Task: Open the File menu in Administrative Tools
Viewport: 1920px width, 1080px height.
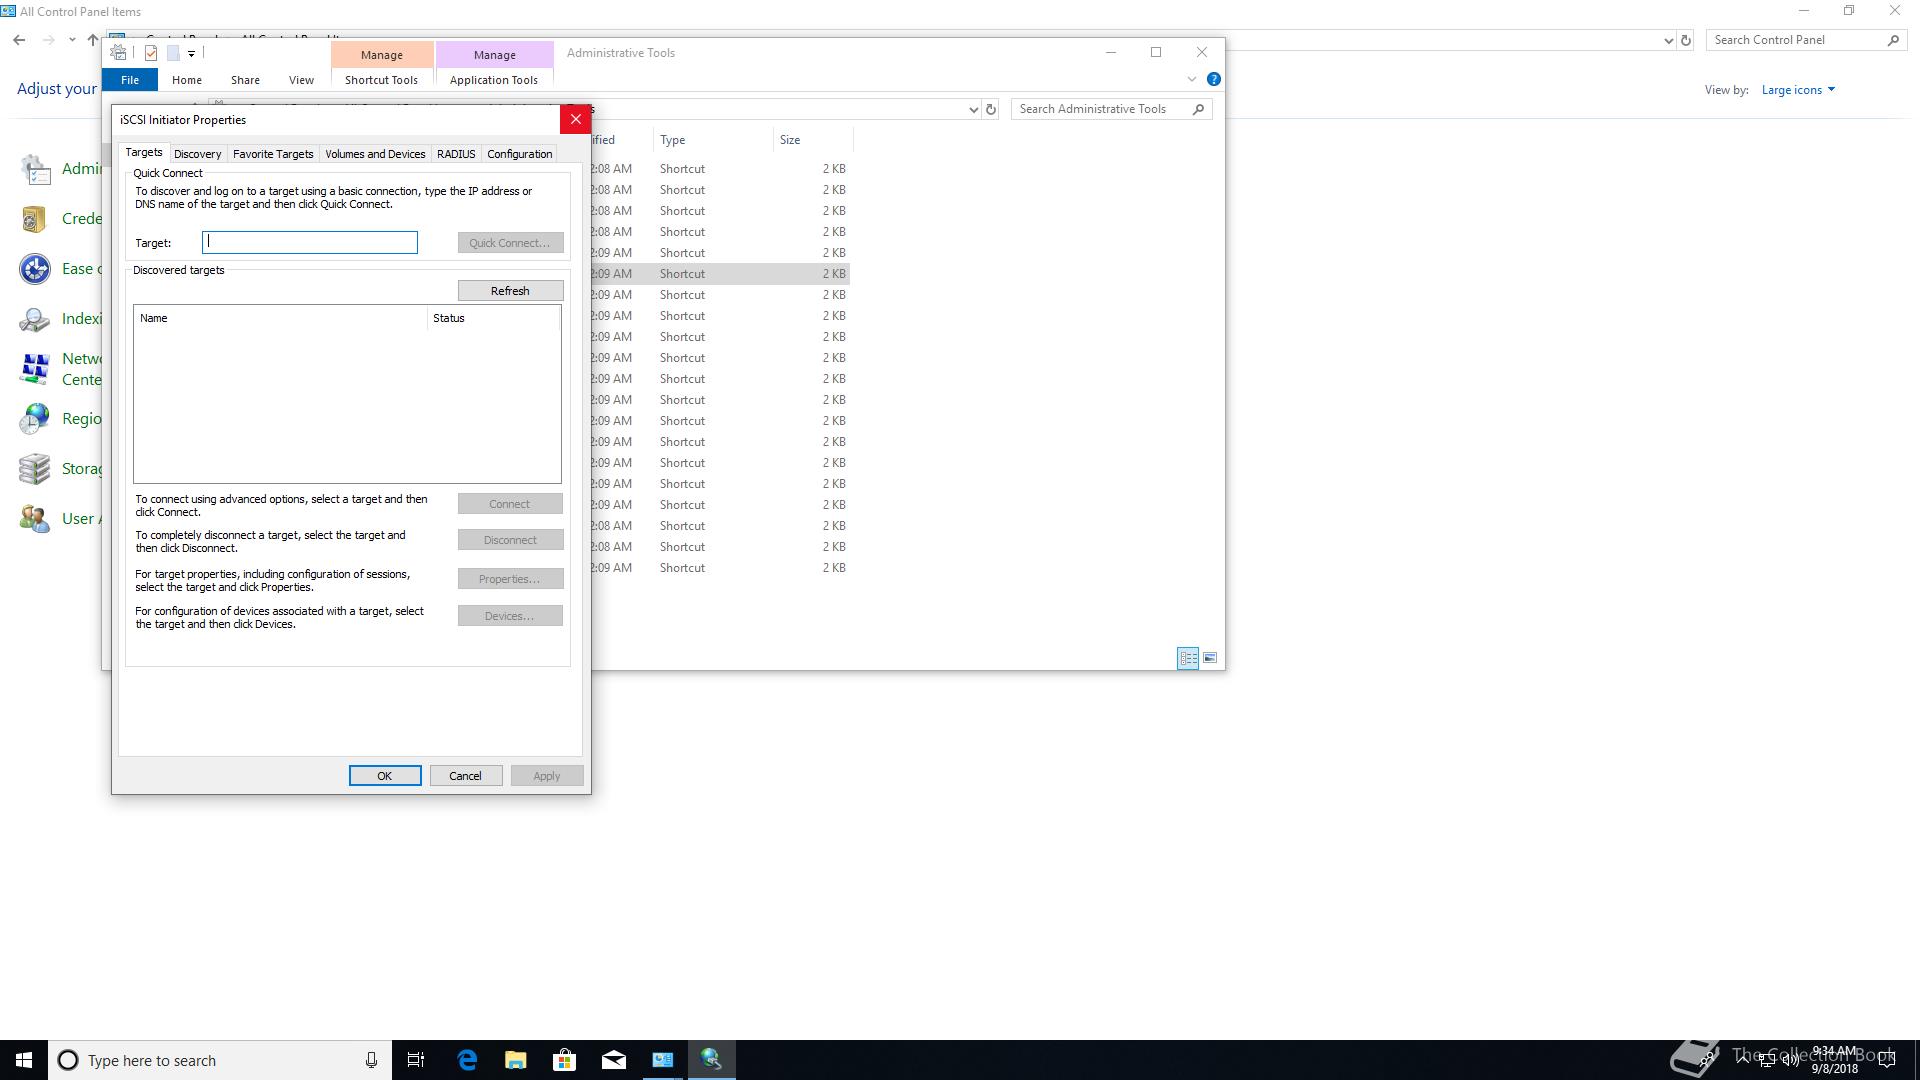Action: pyautogui.click(x=130, y=80)
